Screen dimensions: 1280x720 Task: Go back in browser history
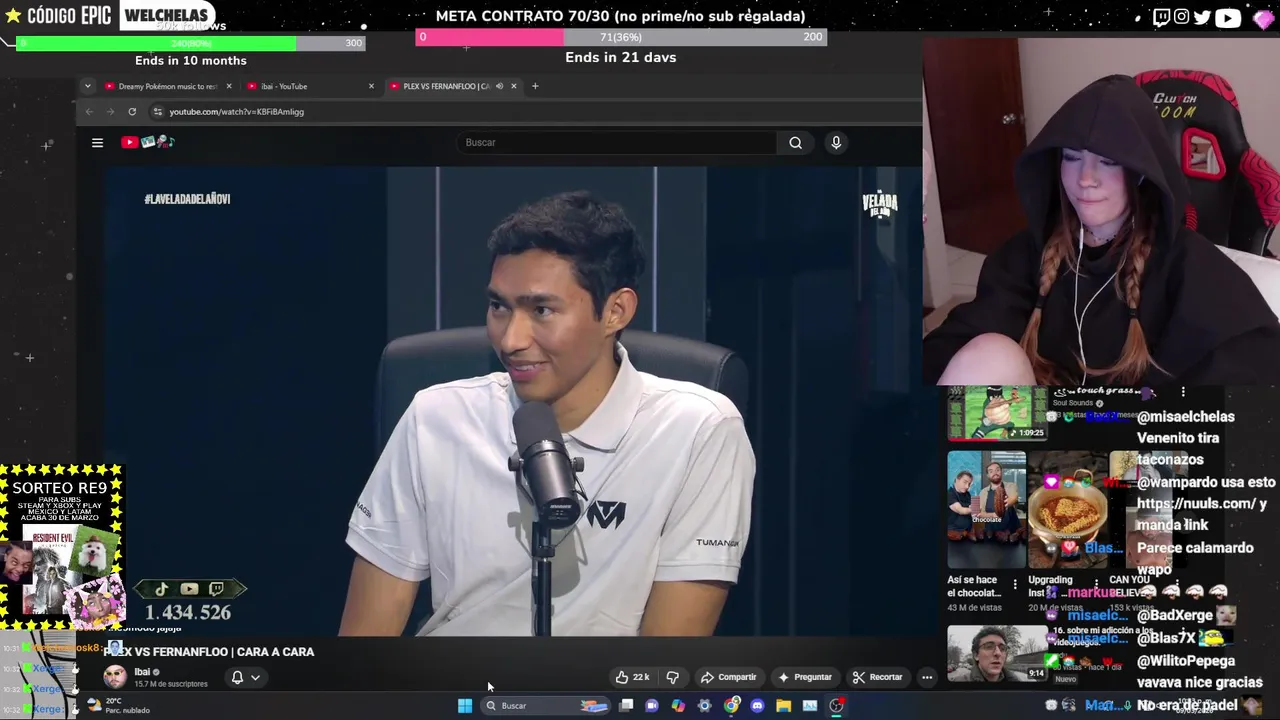89,111
